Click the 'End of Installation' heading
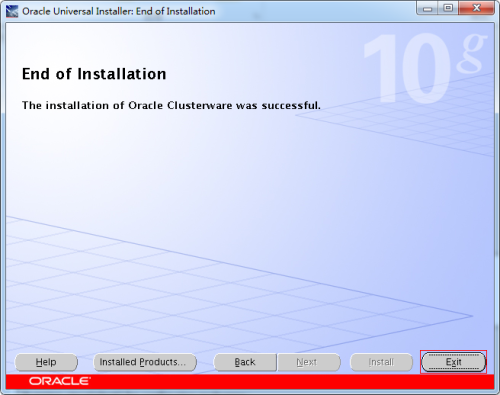500x395 pixels. click(x=94, y=74)
